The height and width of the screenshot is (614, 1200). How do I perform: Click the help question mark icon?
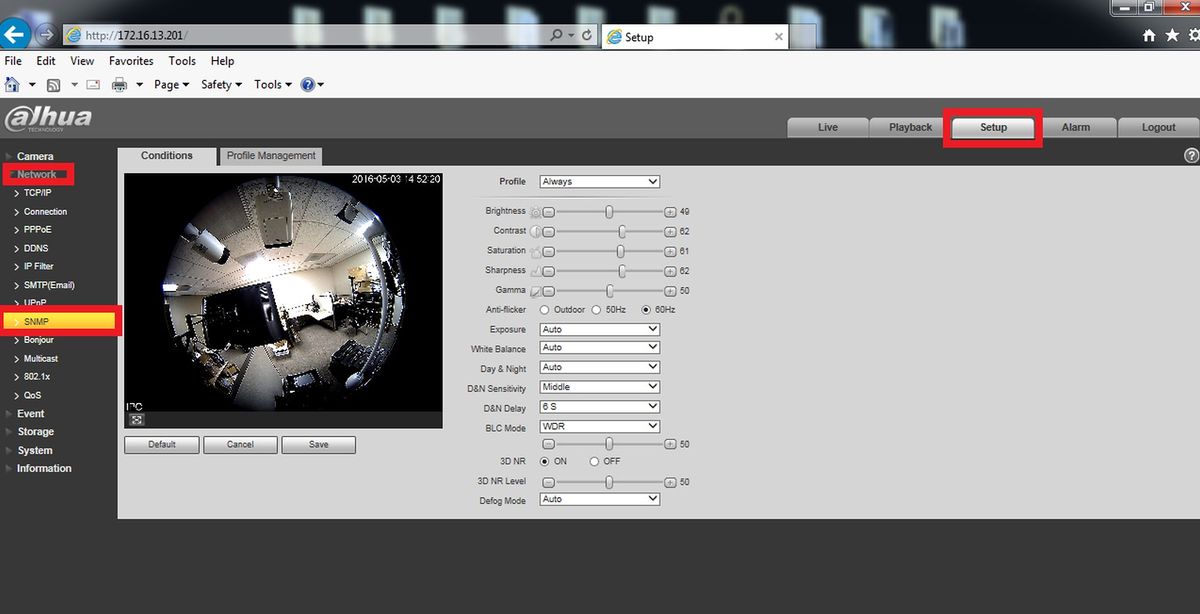coord(1191,156)
